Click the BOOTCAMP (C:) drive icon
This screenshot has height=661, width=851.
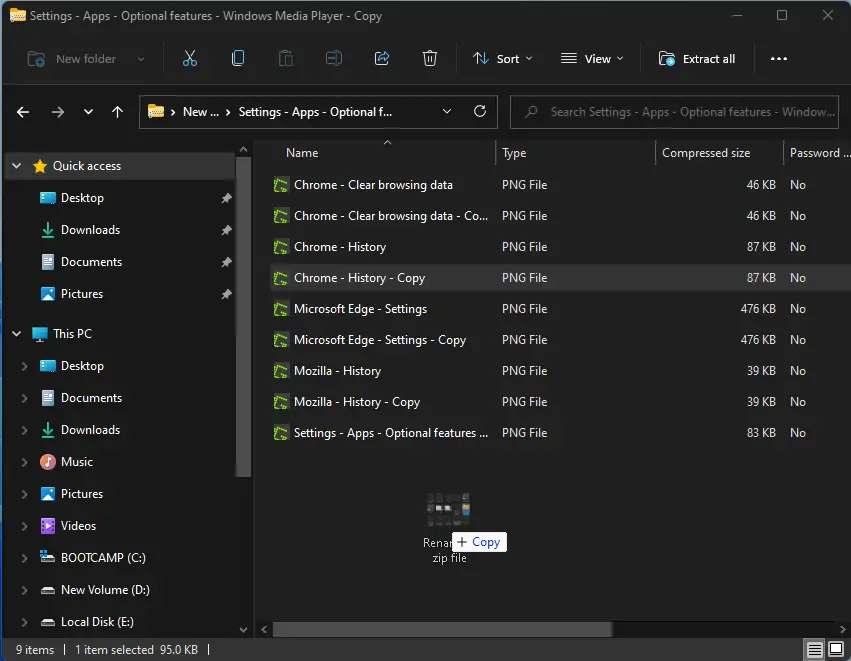pyautogui.click(x=48, y=557)
